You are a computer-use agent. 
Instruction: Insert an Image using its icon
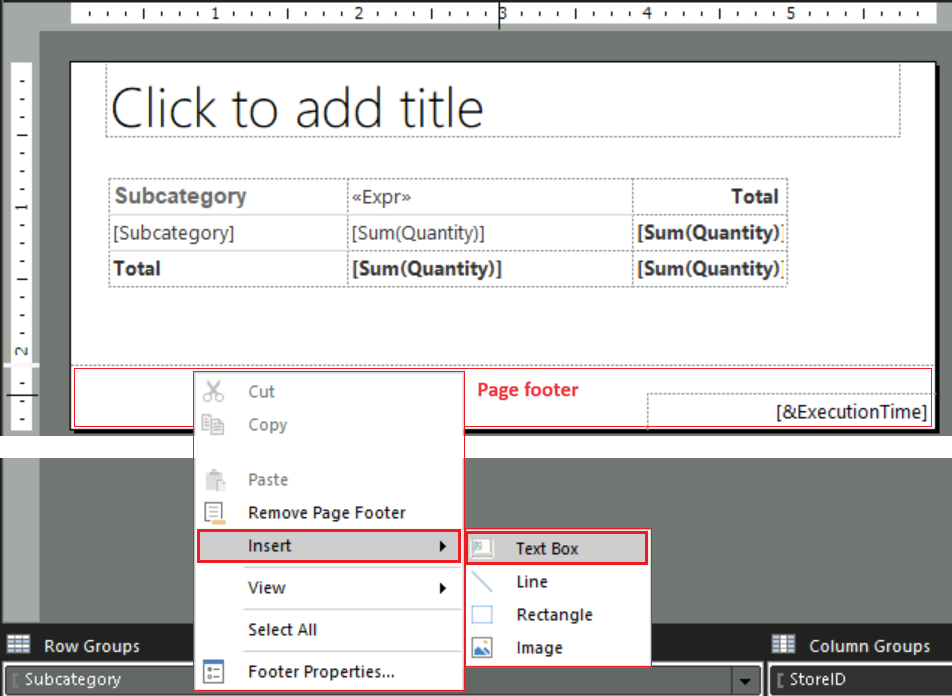[x=484, y=646]
